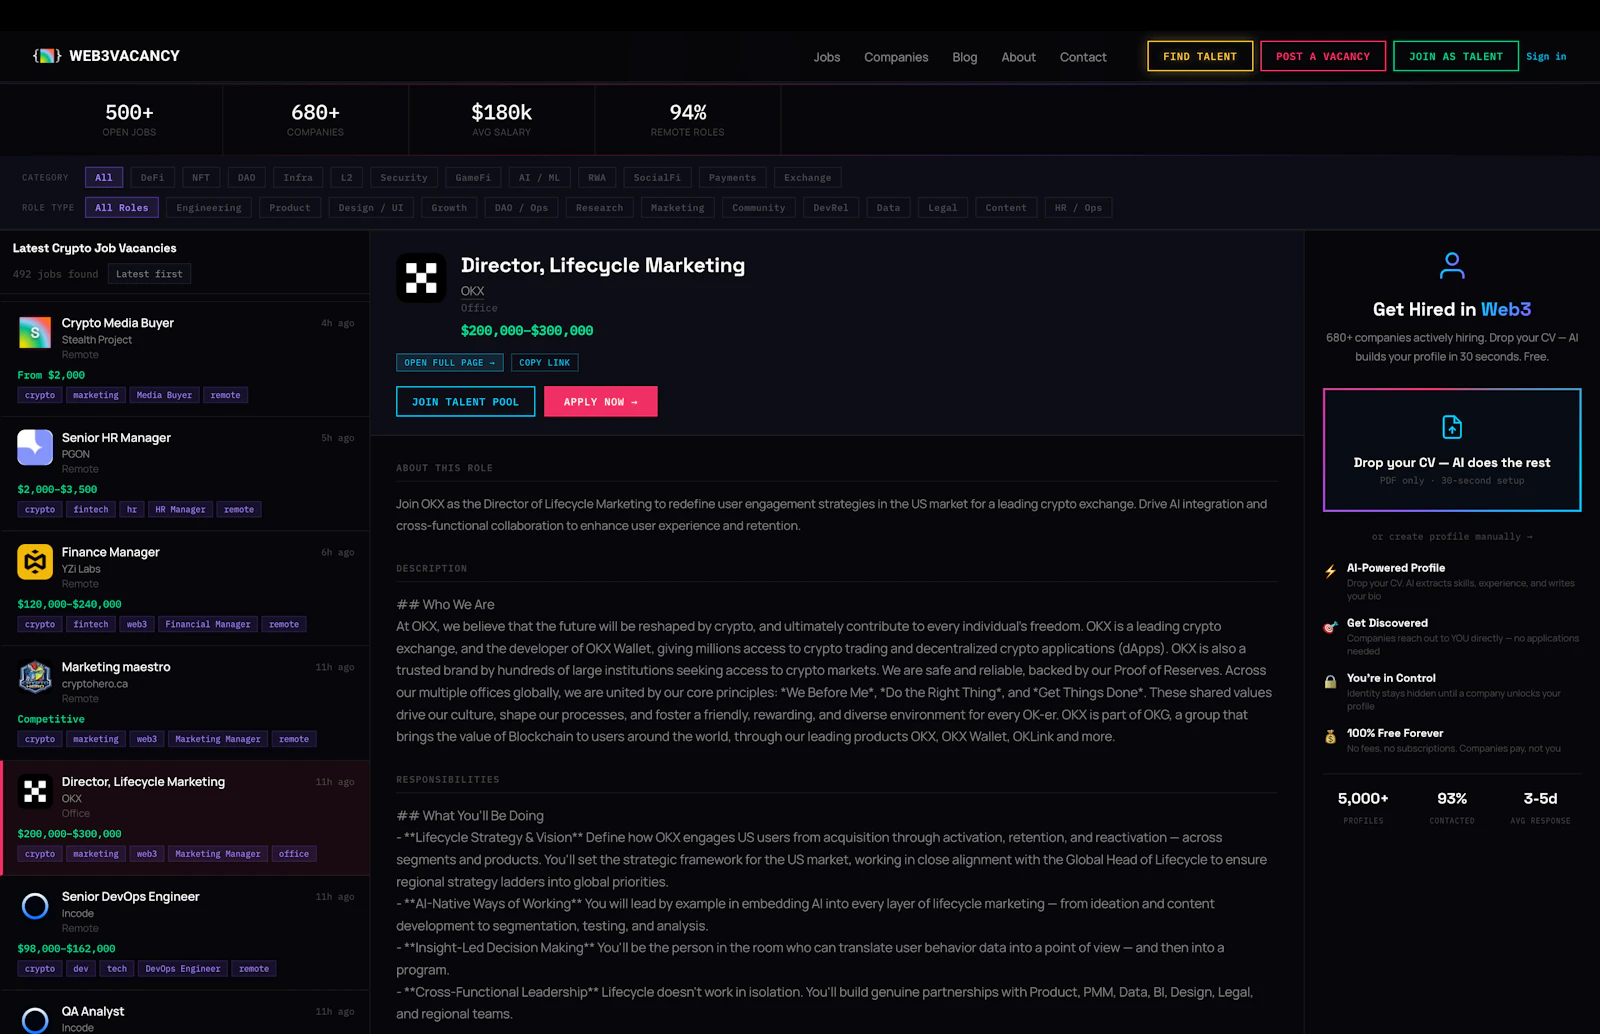The height and width of the screenshot is (1034, 1600).
Task: Open the Finance Manager job listing
Action: [x=185, y=587]
